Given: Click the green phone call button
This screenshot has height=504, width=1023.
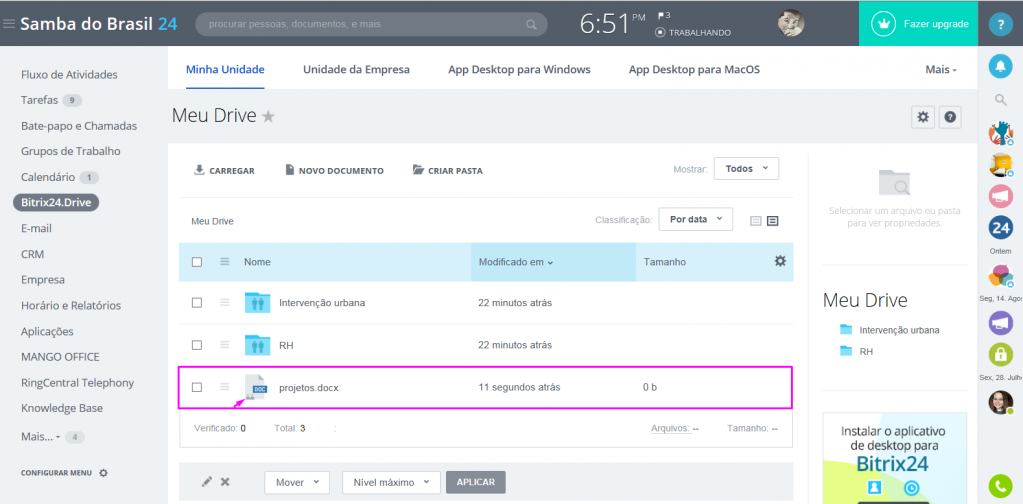Looking at the screenshot, I should 1000,485.
